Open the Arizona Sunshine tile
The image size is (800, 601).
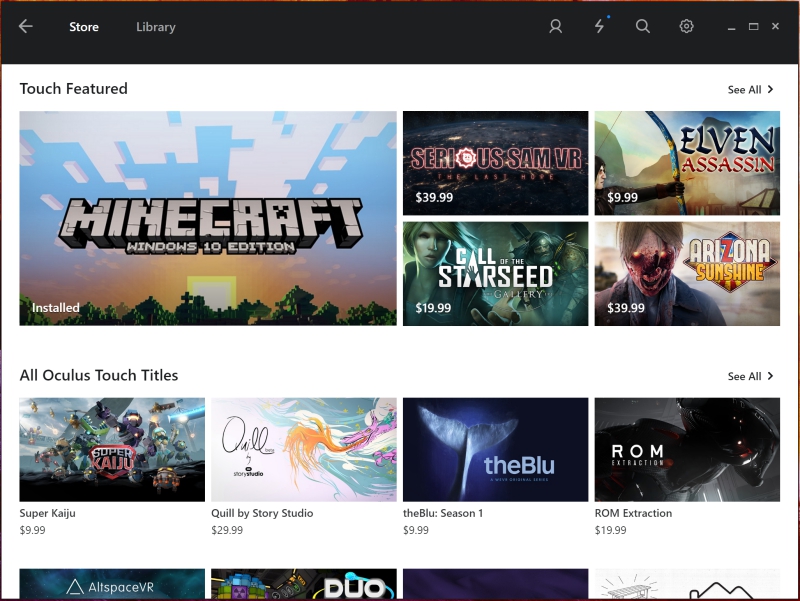[687, 273]
